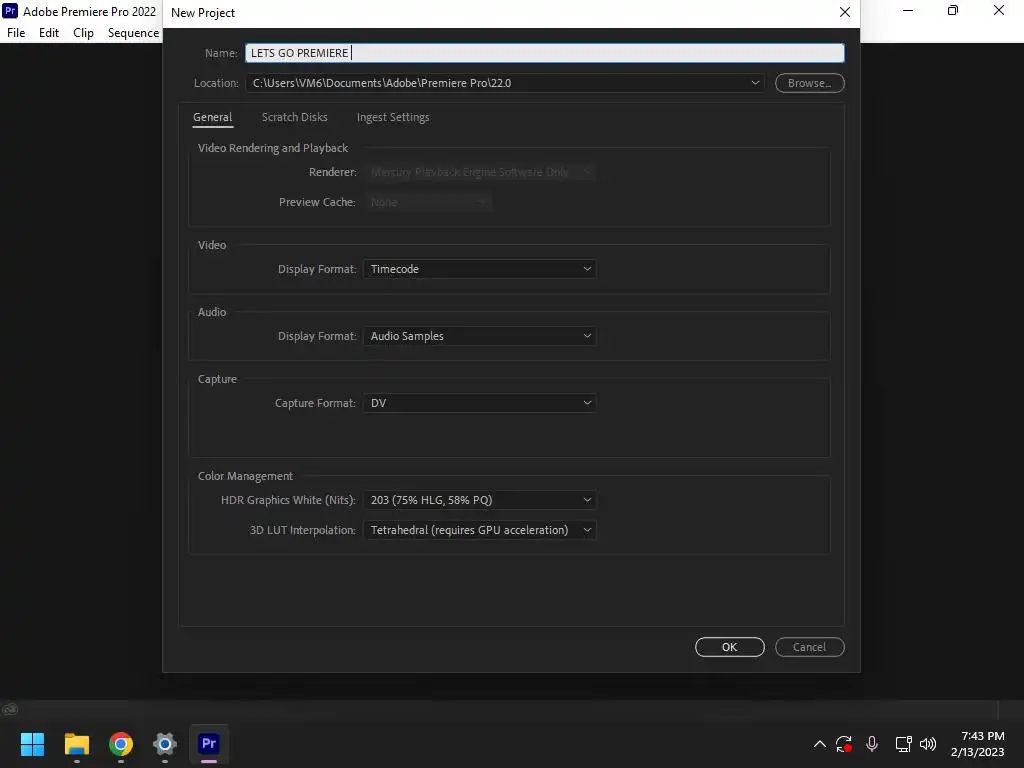This screenshot has width=1024, height=768.
Task: Open the network display tray icon
Action: tap(903, 744)
